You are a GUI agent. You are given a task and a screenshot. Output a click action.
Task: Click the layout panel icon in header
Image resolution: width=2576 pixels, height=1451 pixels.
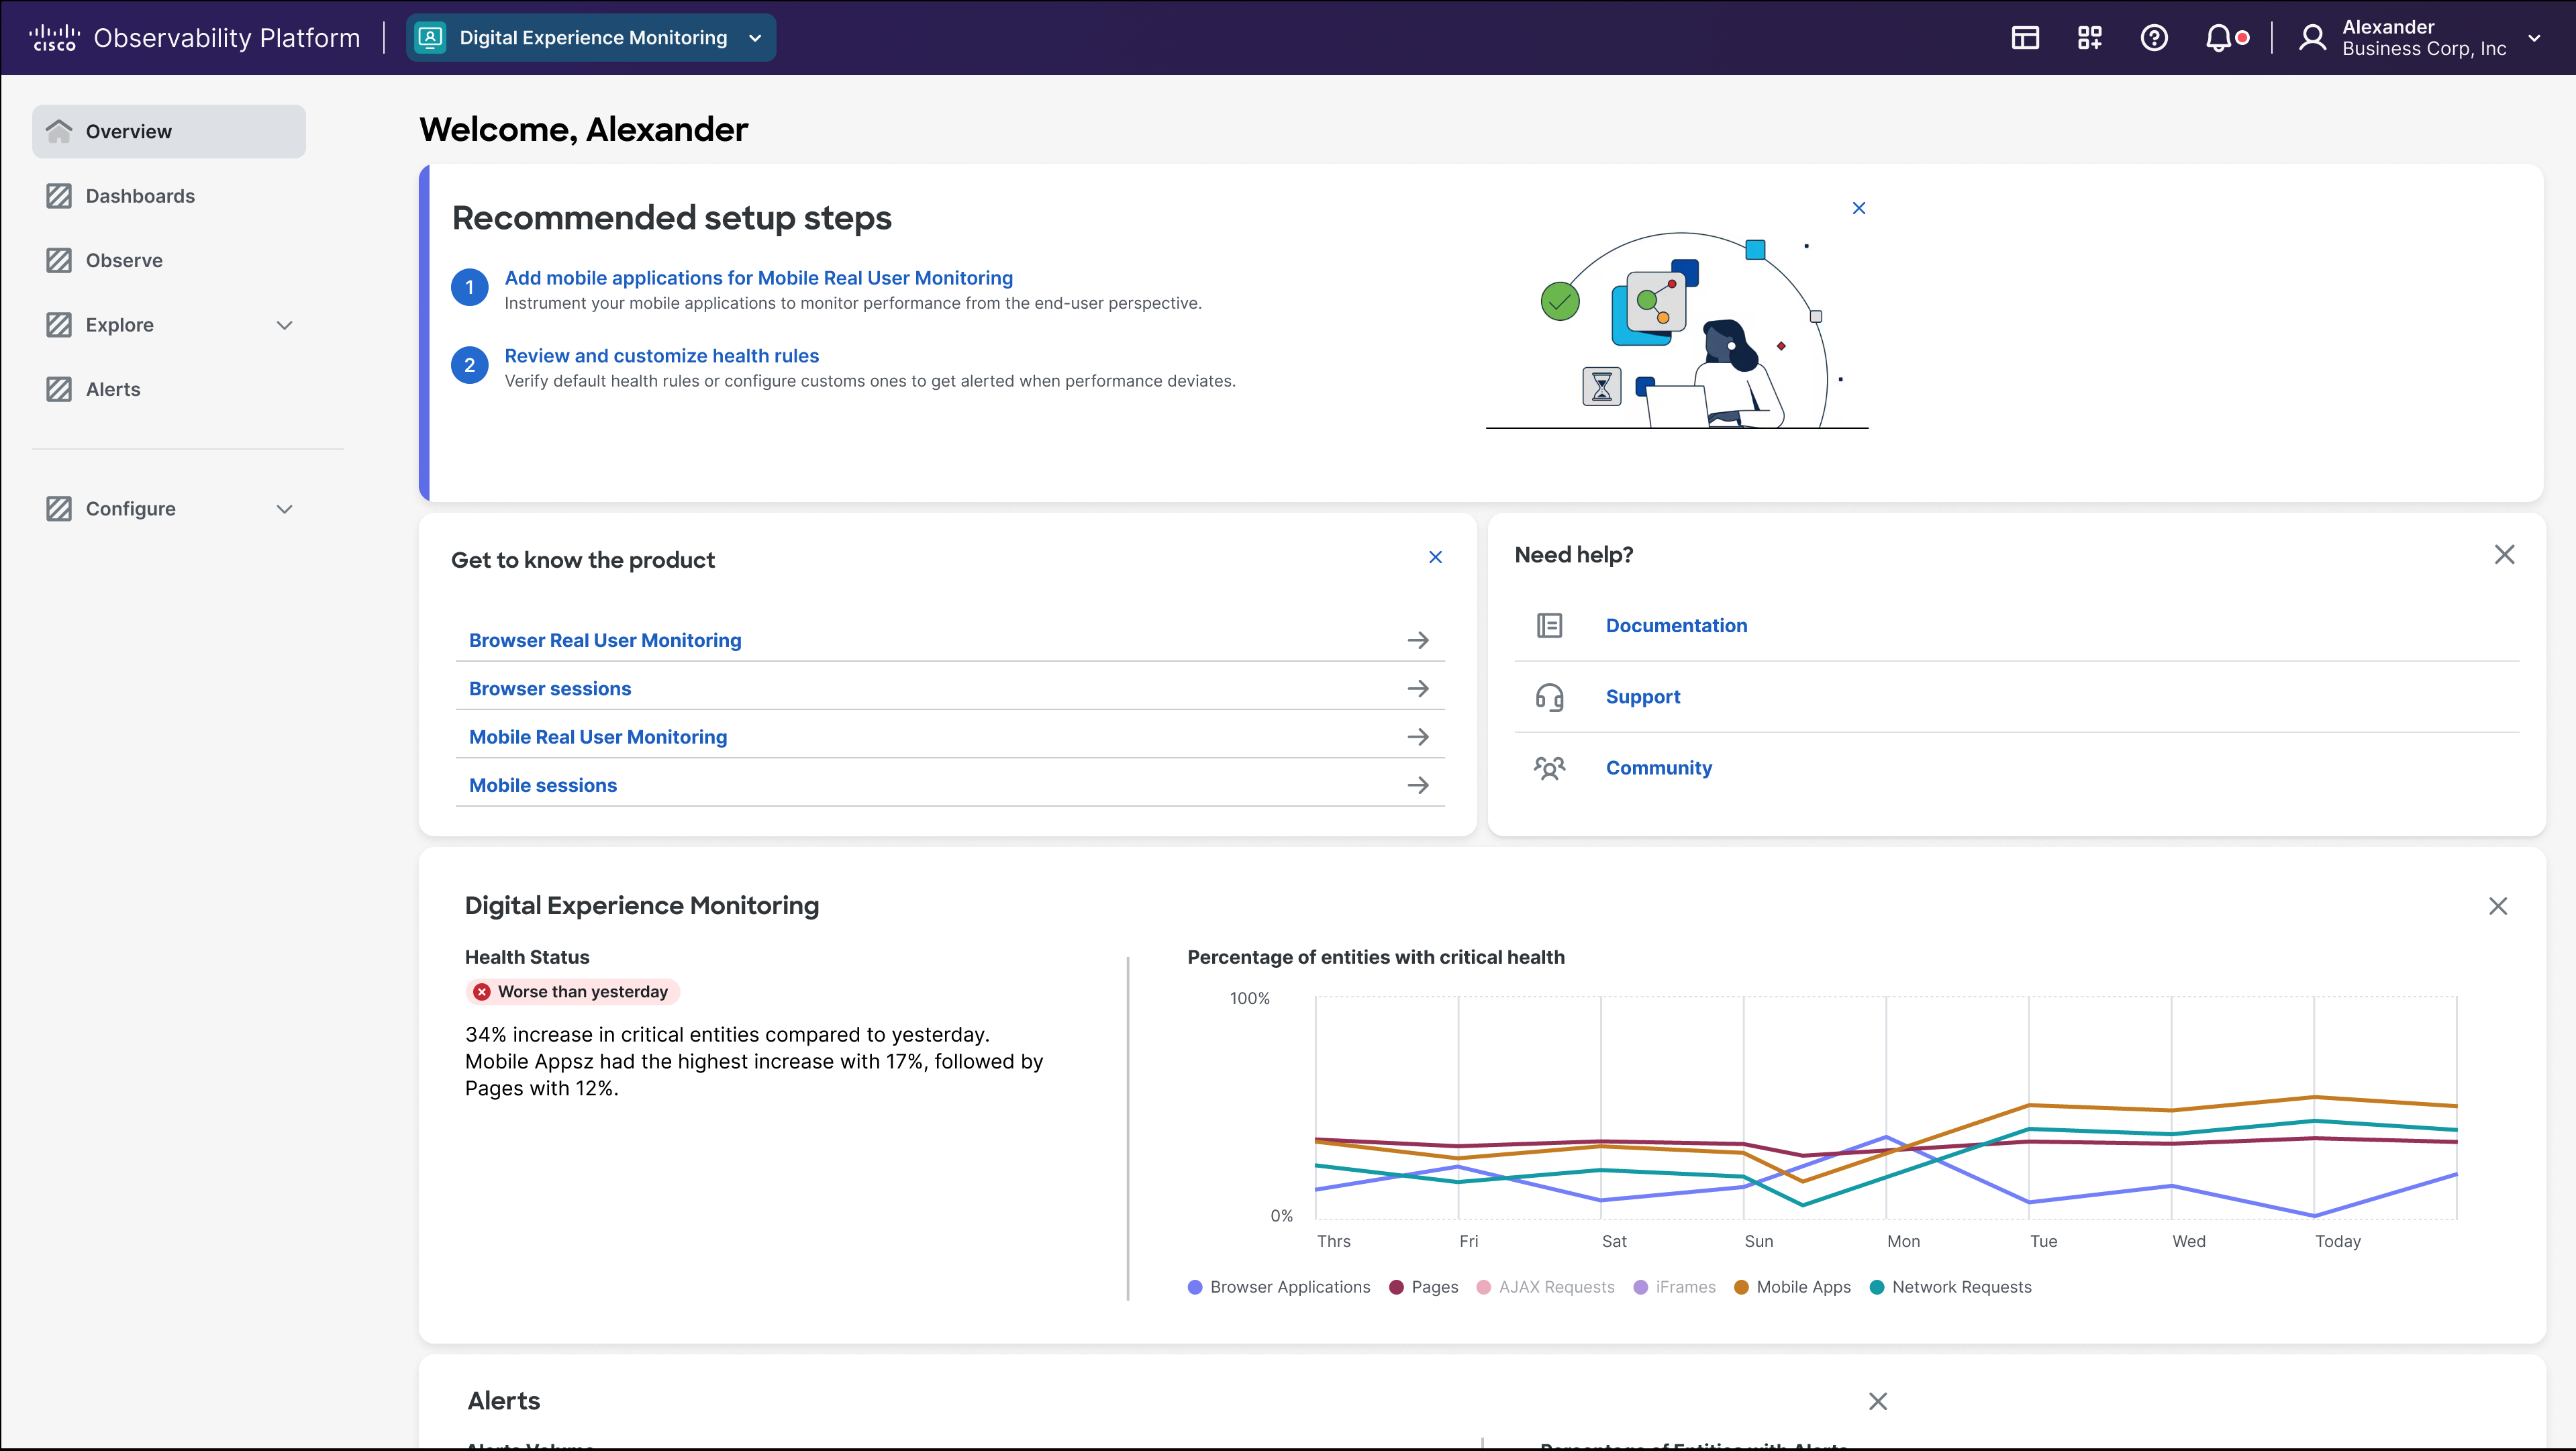pos(2025,38)
